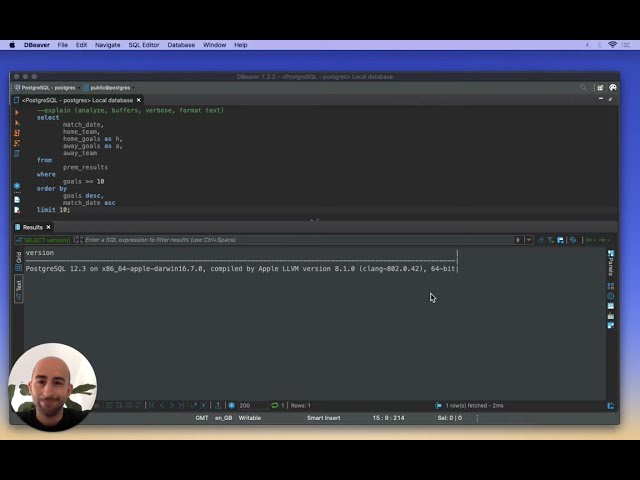Viewport: 640px width, 480px height.
Task: Click the execute script in new tab icon
Action: tap(17, 133)
